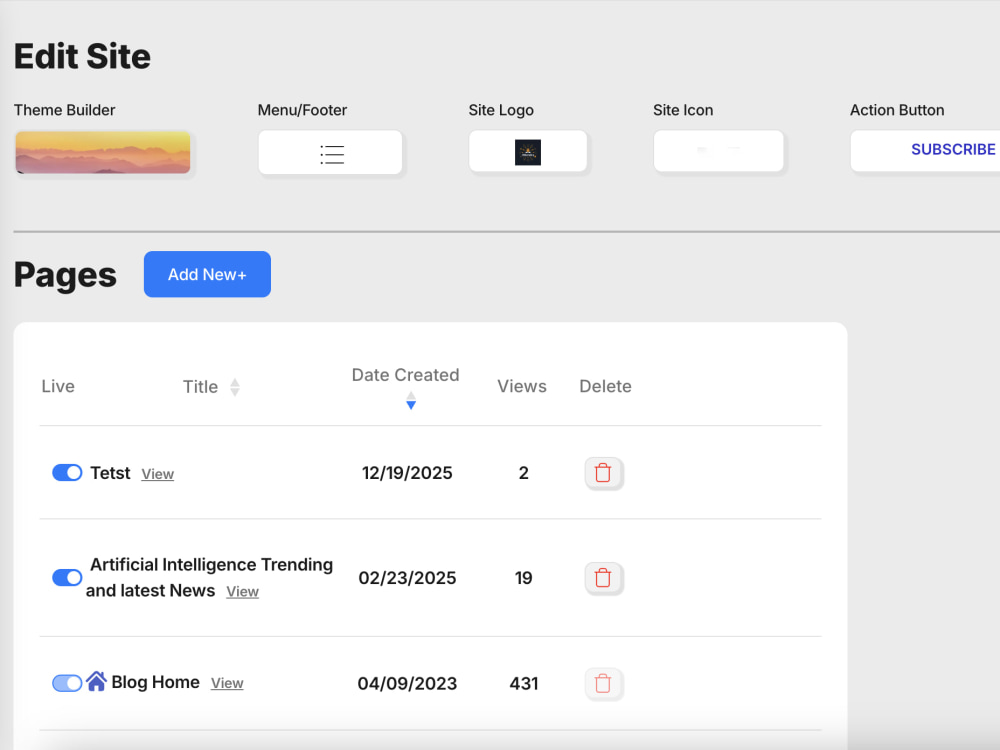Click the home icon beside Blog Home
Image resolution: width=1000 pixels, height=750 pixels.
(x=96, y=681)
